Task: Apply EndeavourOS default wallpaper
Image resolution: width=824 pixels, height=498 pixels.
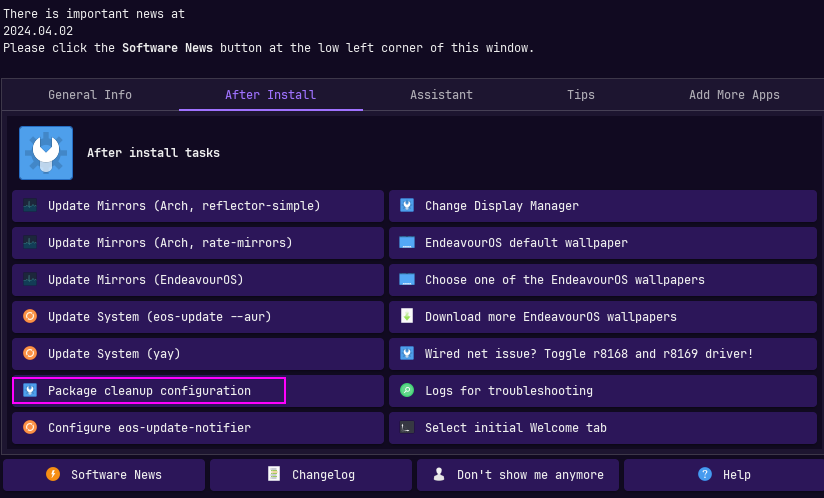Action: [603, 243]
